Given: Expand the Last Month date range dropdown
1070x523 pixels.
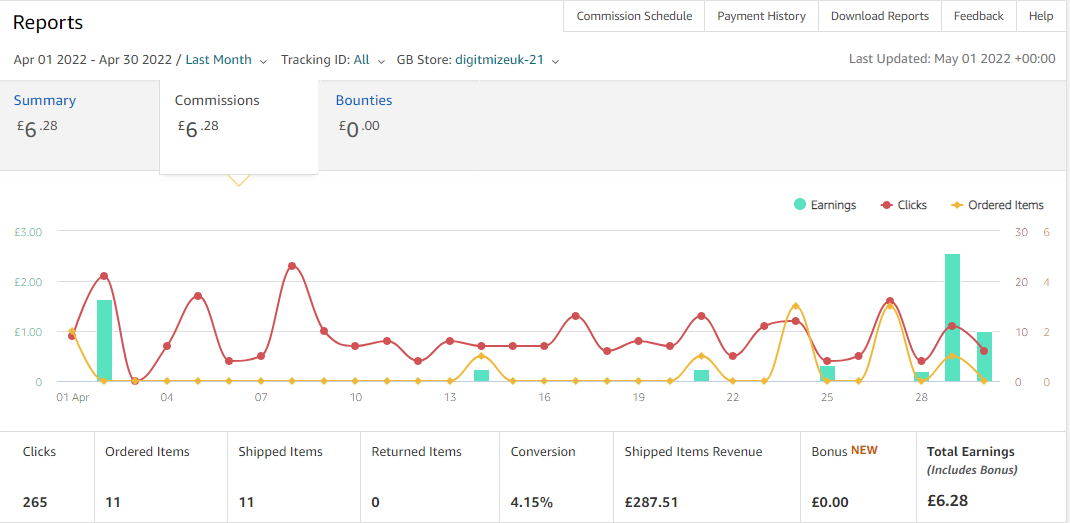Looking at the screenshot, I should coord(227,60).
